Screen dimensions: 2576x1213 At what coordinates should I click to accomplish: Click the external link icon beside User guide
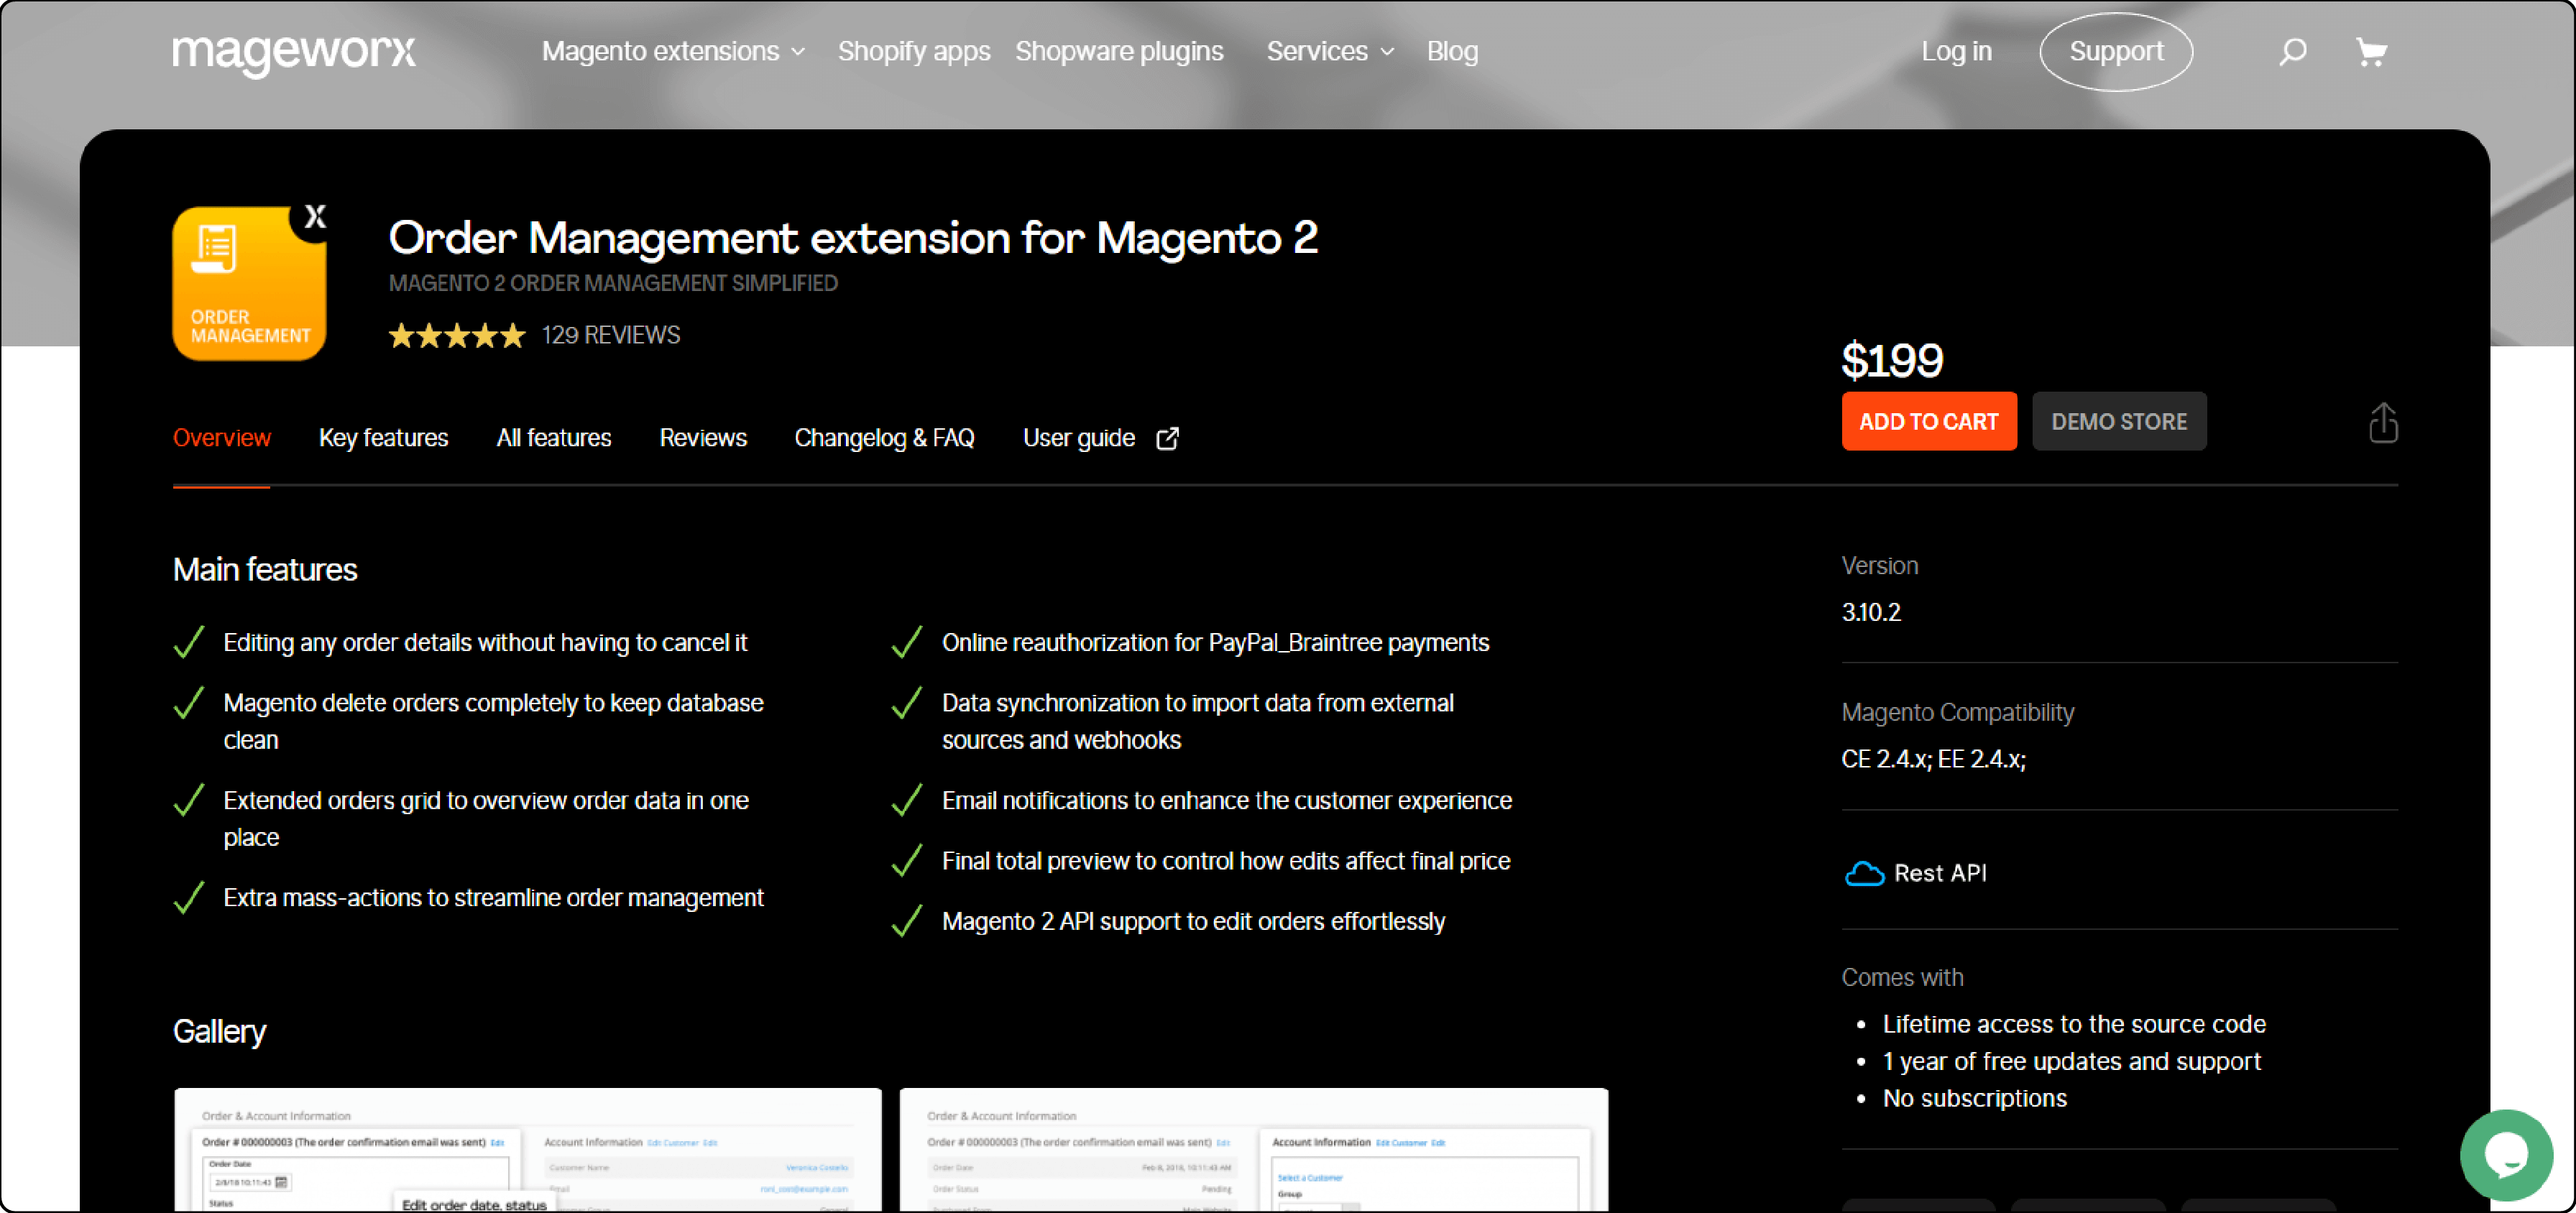coord(1167,438)
